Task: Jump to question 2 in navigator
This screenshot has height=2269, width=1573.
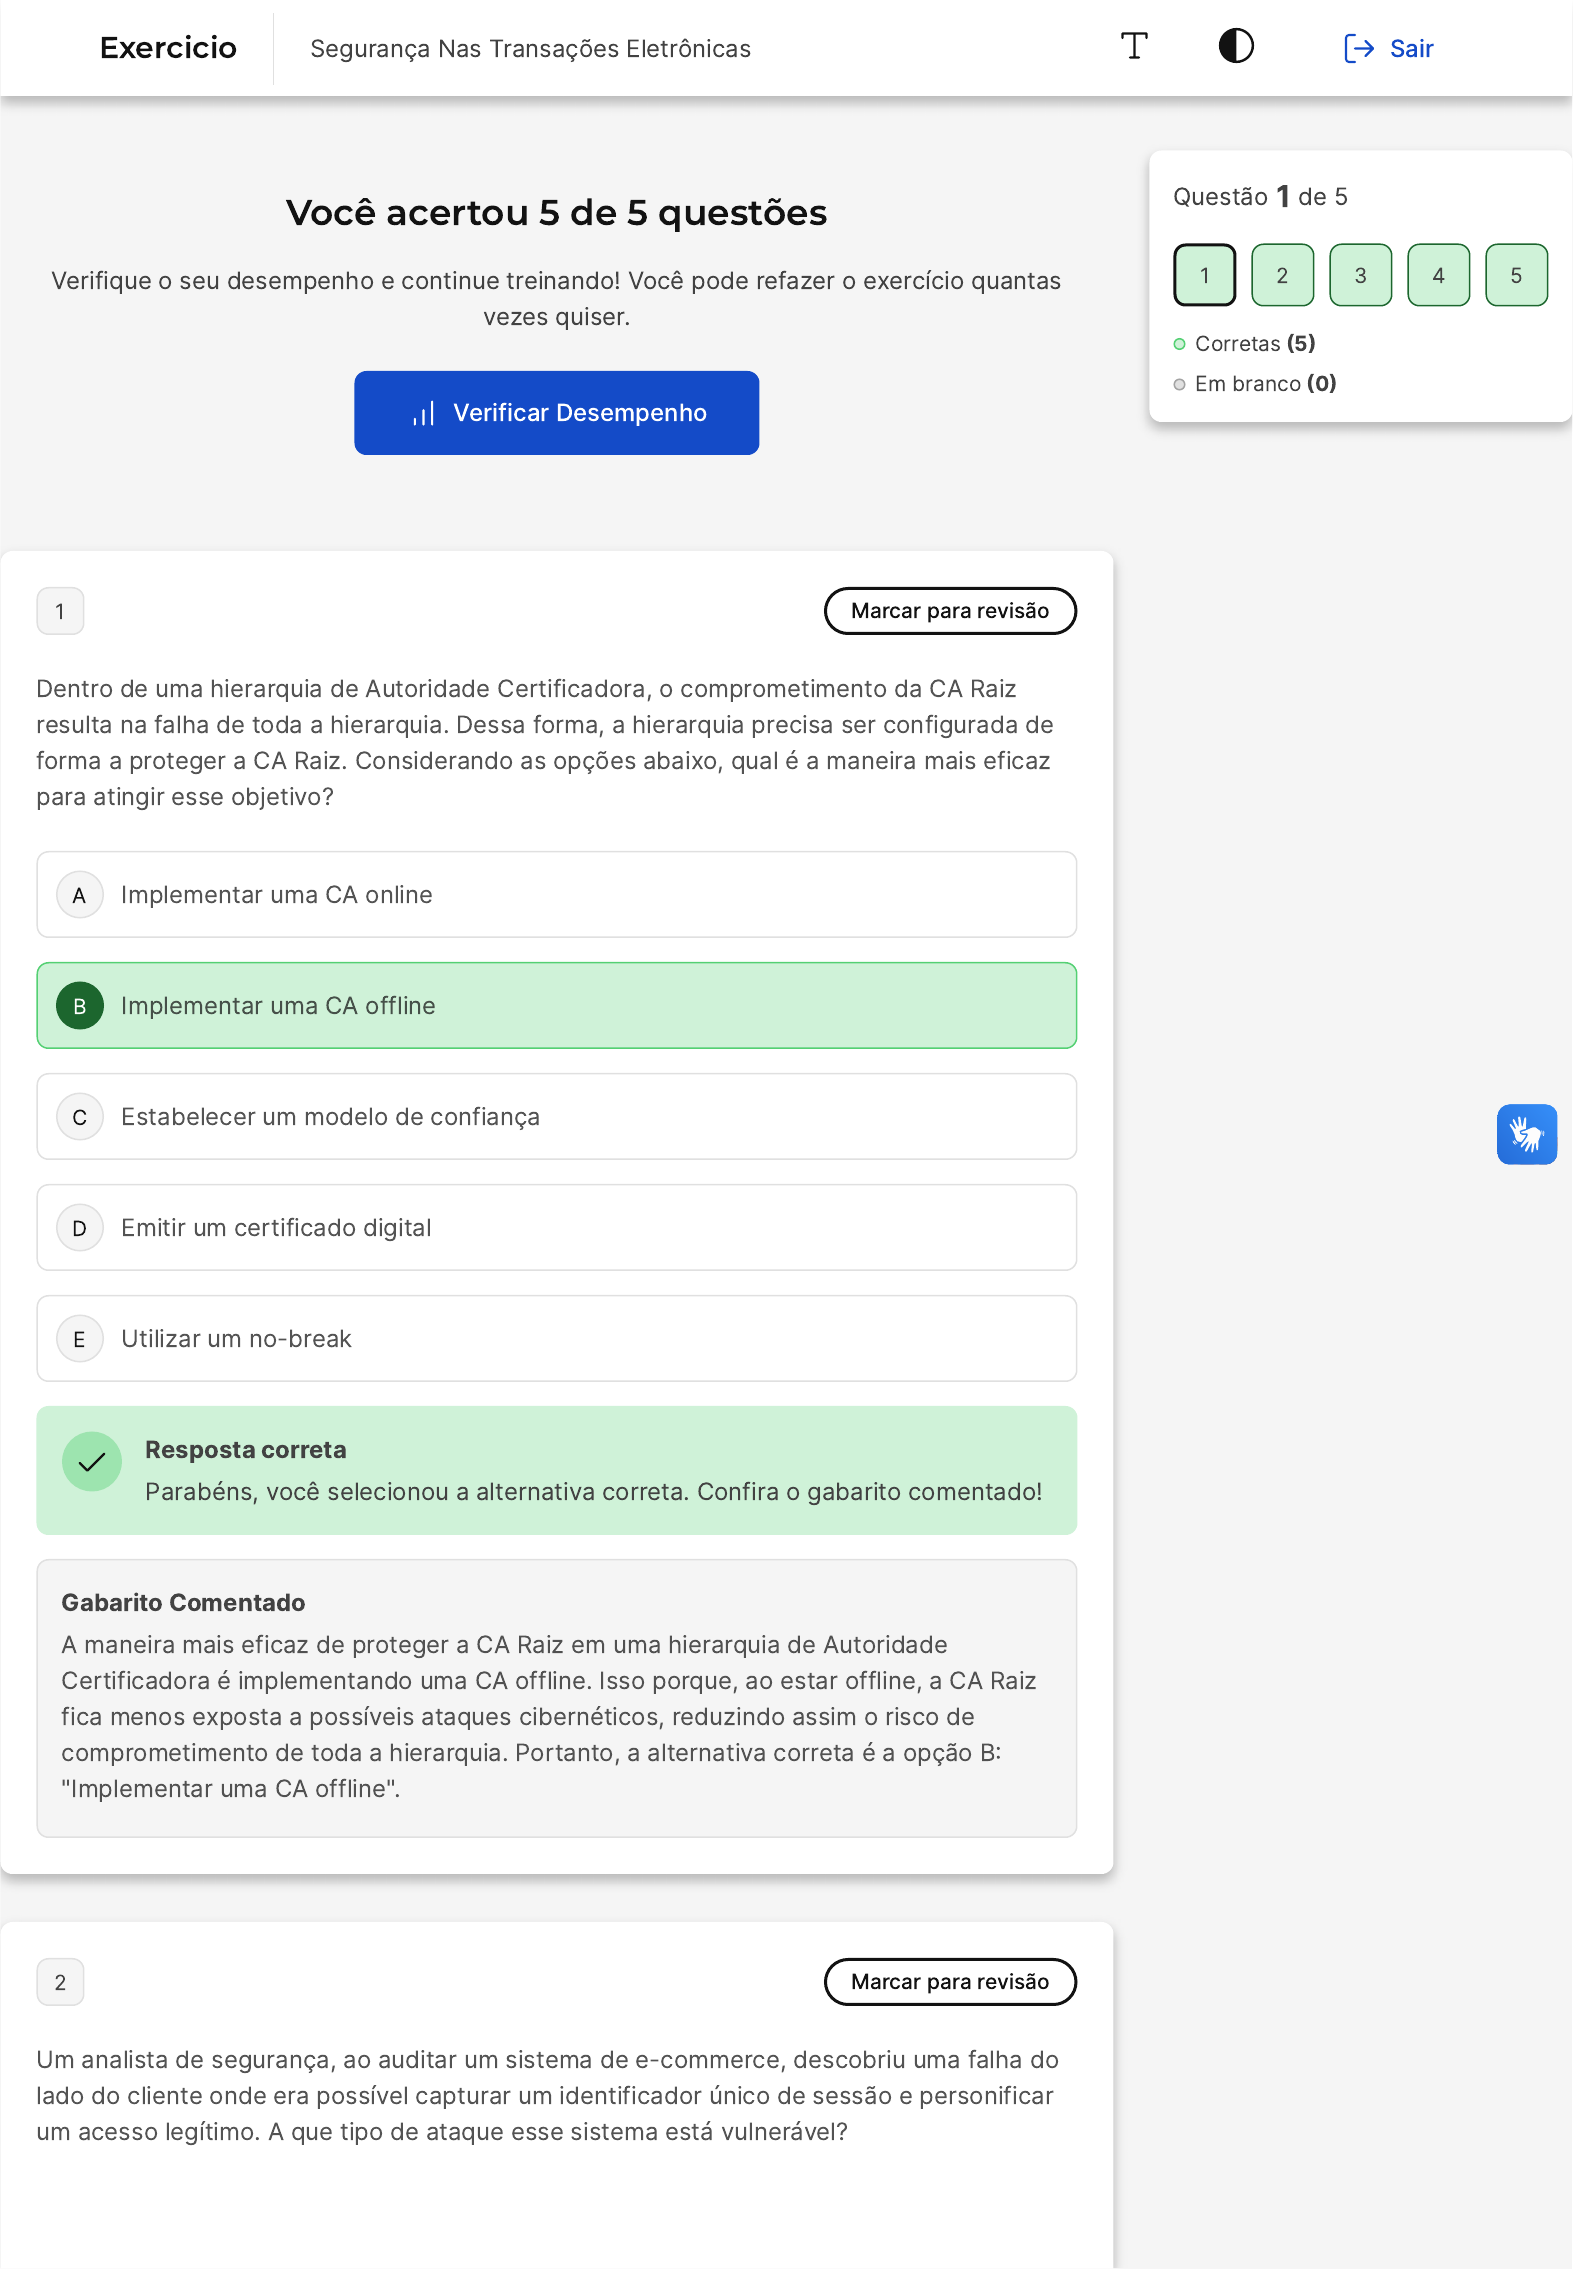Action: click(1282, 275)
